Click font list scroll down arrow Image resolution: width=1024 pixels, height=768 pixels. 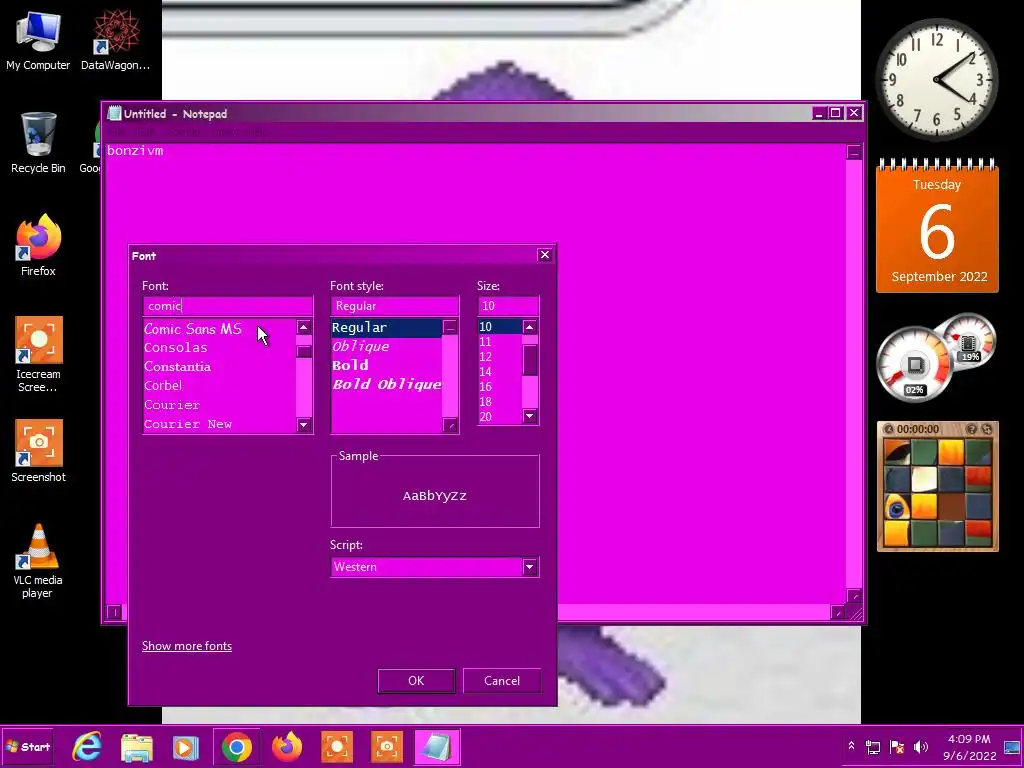coord(304,425)
